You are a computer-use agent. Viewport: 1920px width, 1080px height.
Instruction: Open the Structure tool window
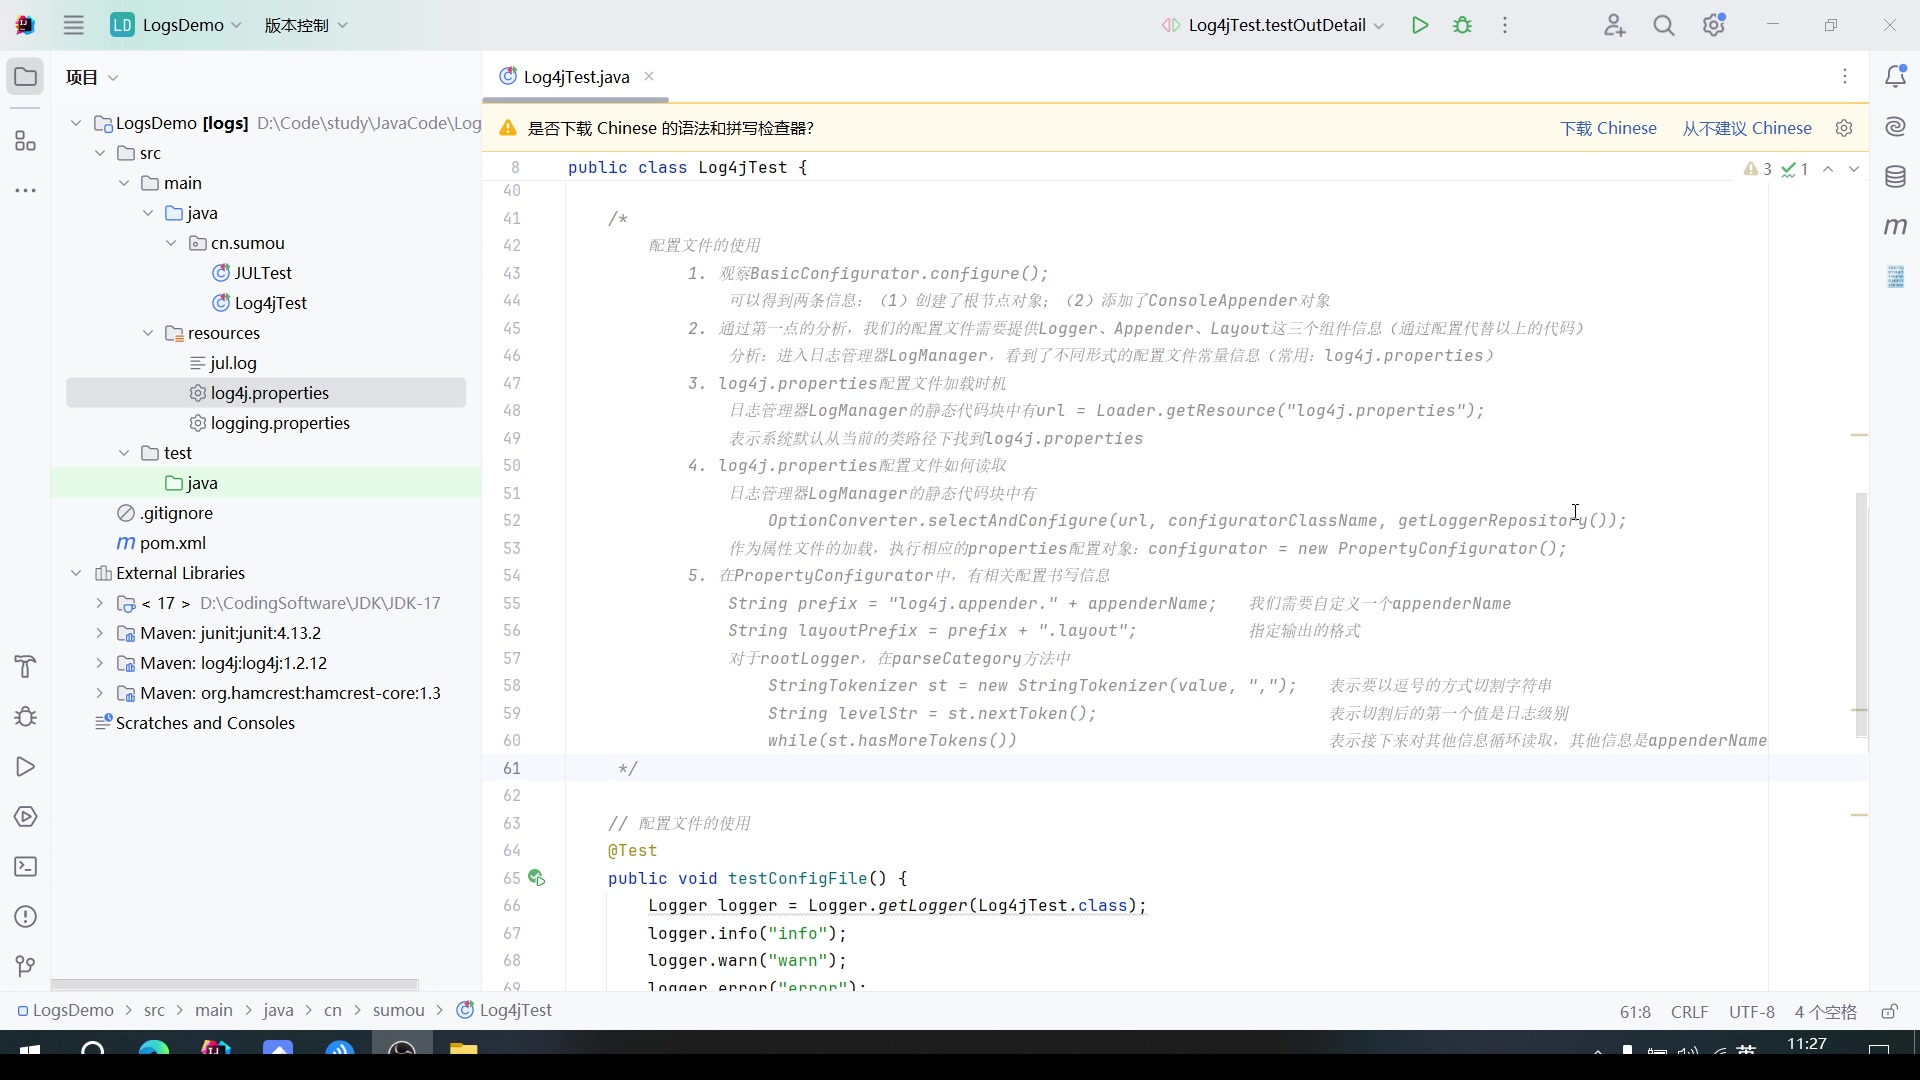point(26,141)
